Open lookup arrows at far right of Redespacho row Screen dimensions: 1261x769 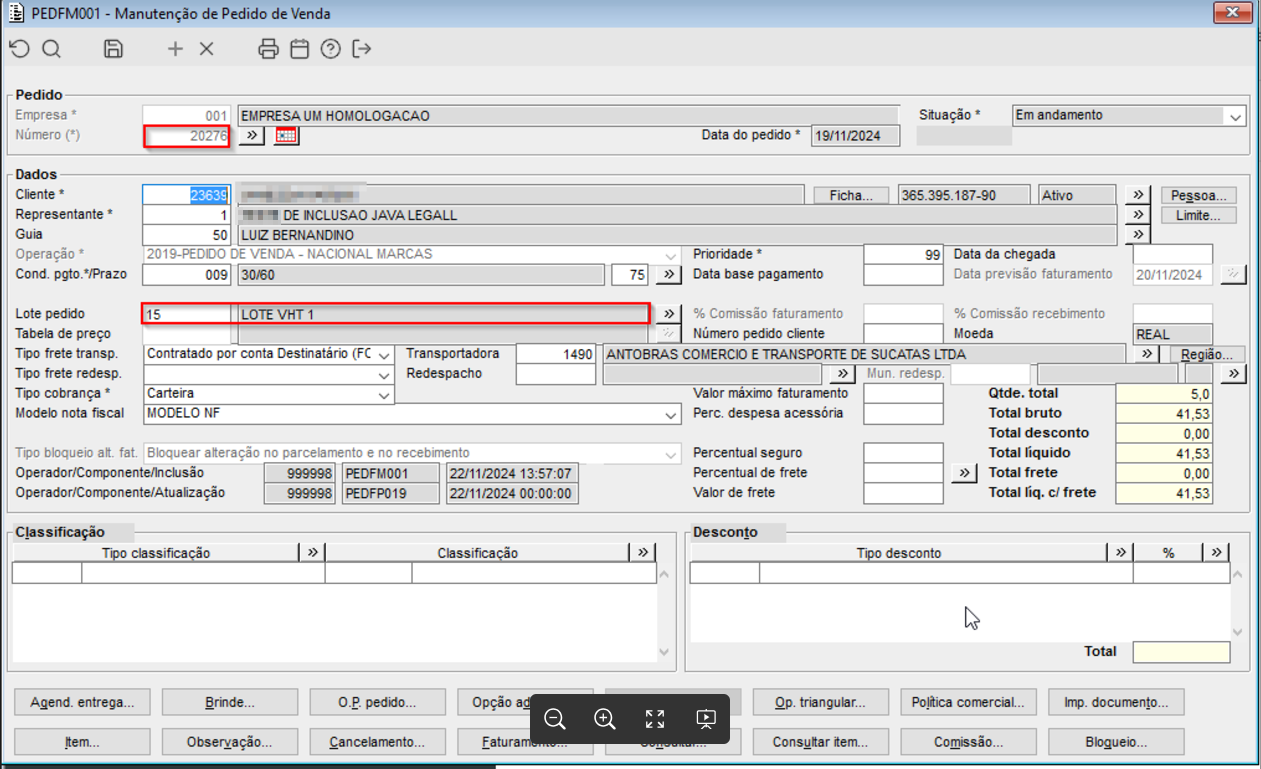pos(1234,374)
